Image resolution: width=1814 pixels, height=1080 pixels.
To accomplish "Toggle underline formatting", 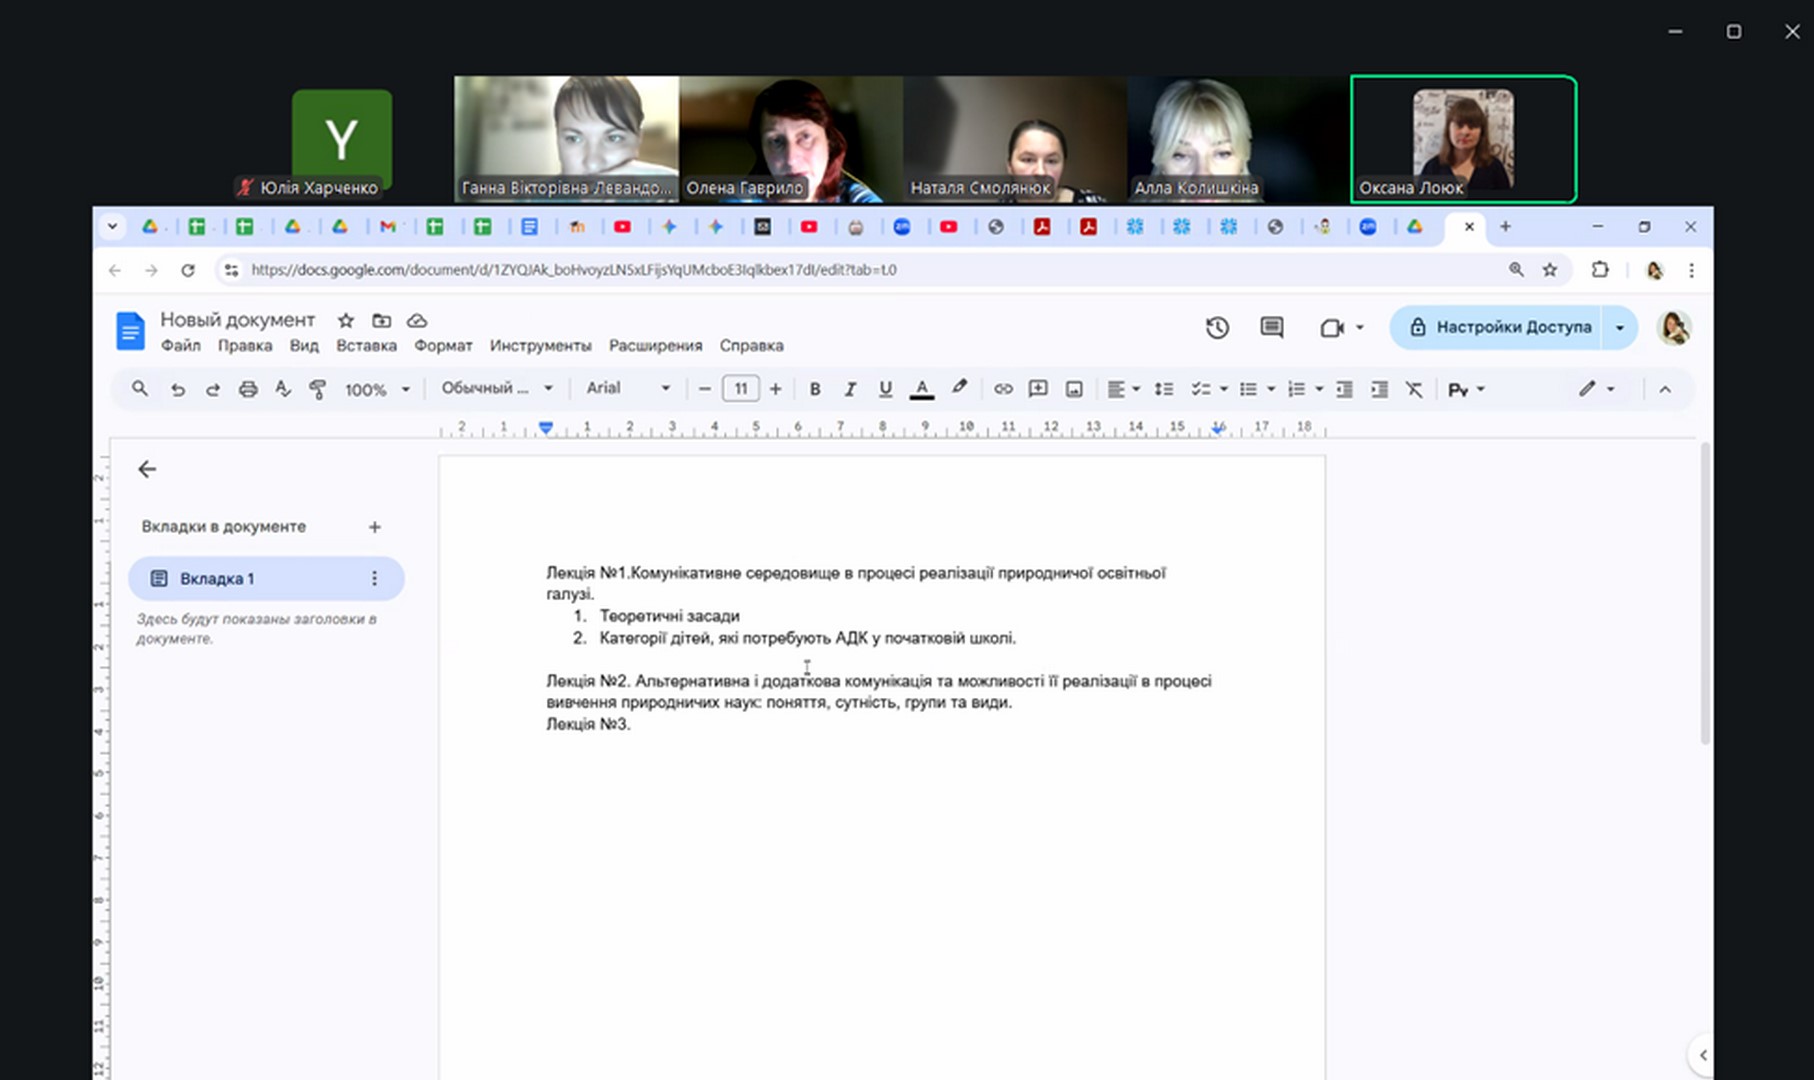I will click(x=885, y=389).
